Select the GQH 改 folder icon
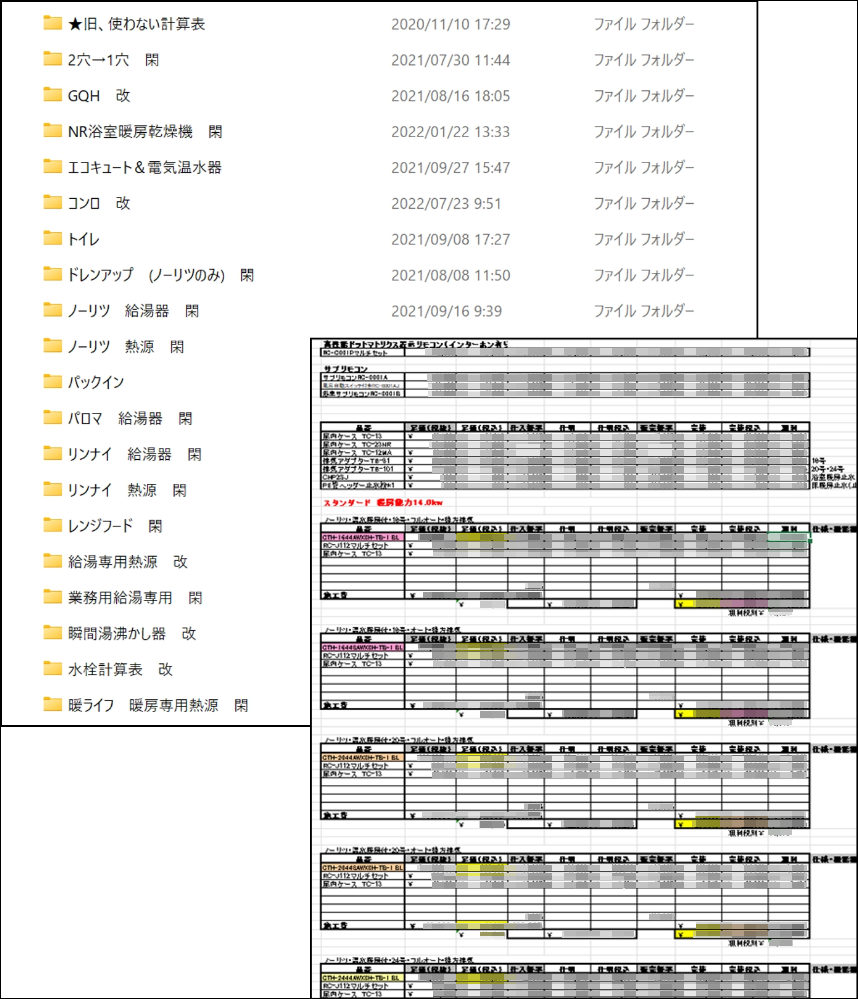Viewport: 858px width, 999px height. pyautogui.click(x=52, y=95)
